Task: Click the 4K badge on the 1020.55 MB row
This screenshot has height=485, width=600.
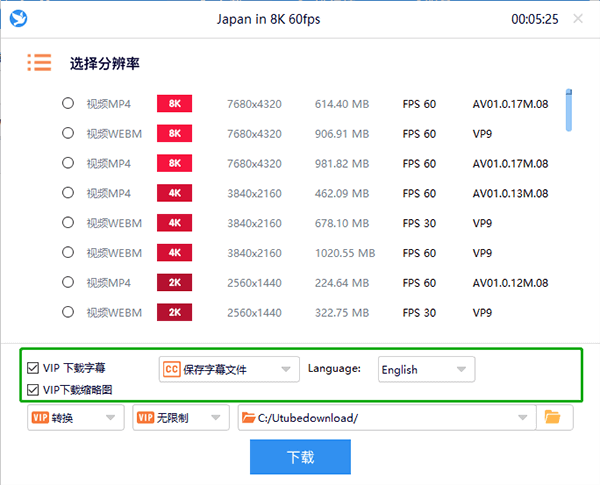Action: (174, 252)
